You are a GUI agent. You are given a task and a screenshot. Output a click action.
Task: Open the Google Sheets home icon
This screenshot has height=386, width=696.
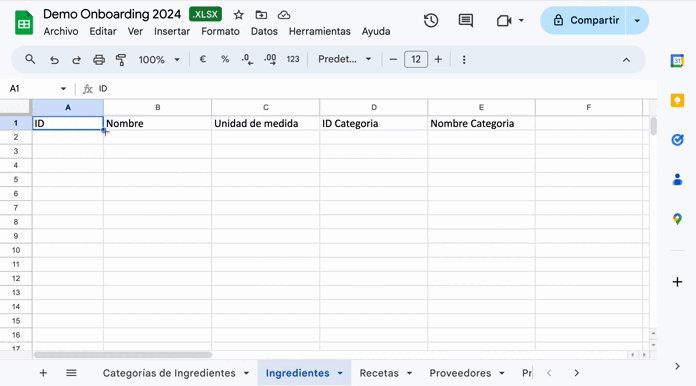pyautogui.click(x=24, y=22)
